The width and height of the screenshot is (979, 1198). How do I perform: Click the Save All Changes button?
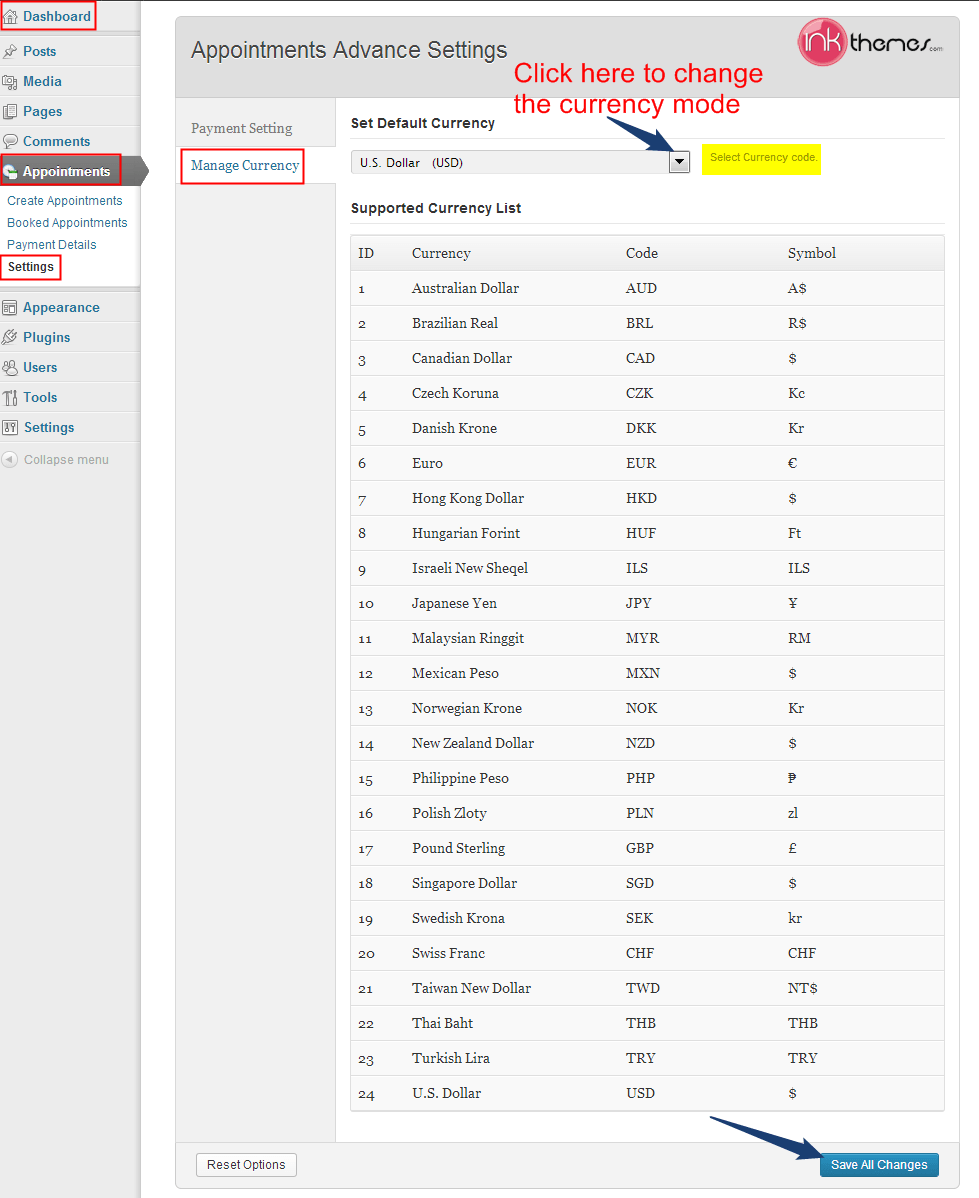(879, 1165)
